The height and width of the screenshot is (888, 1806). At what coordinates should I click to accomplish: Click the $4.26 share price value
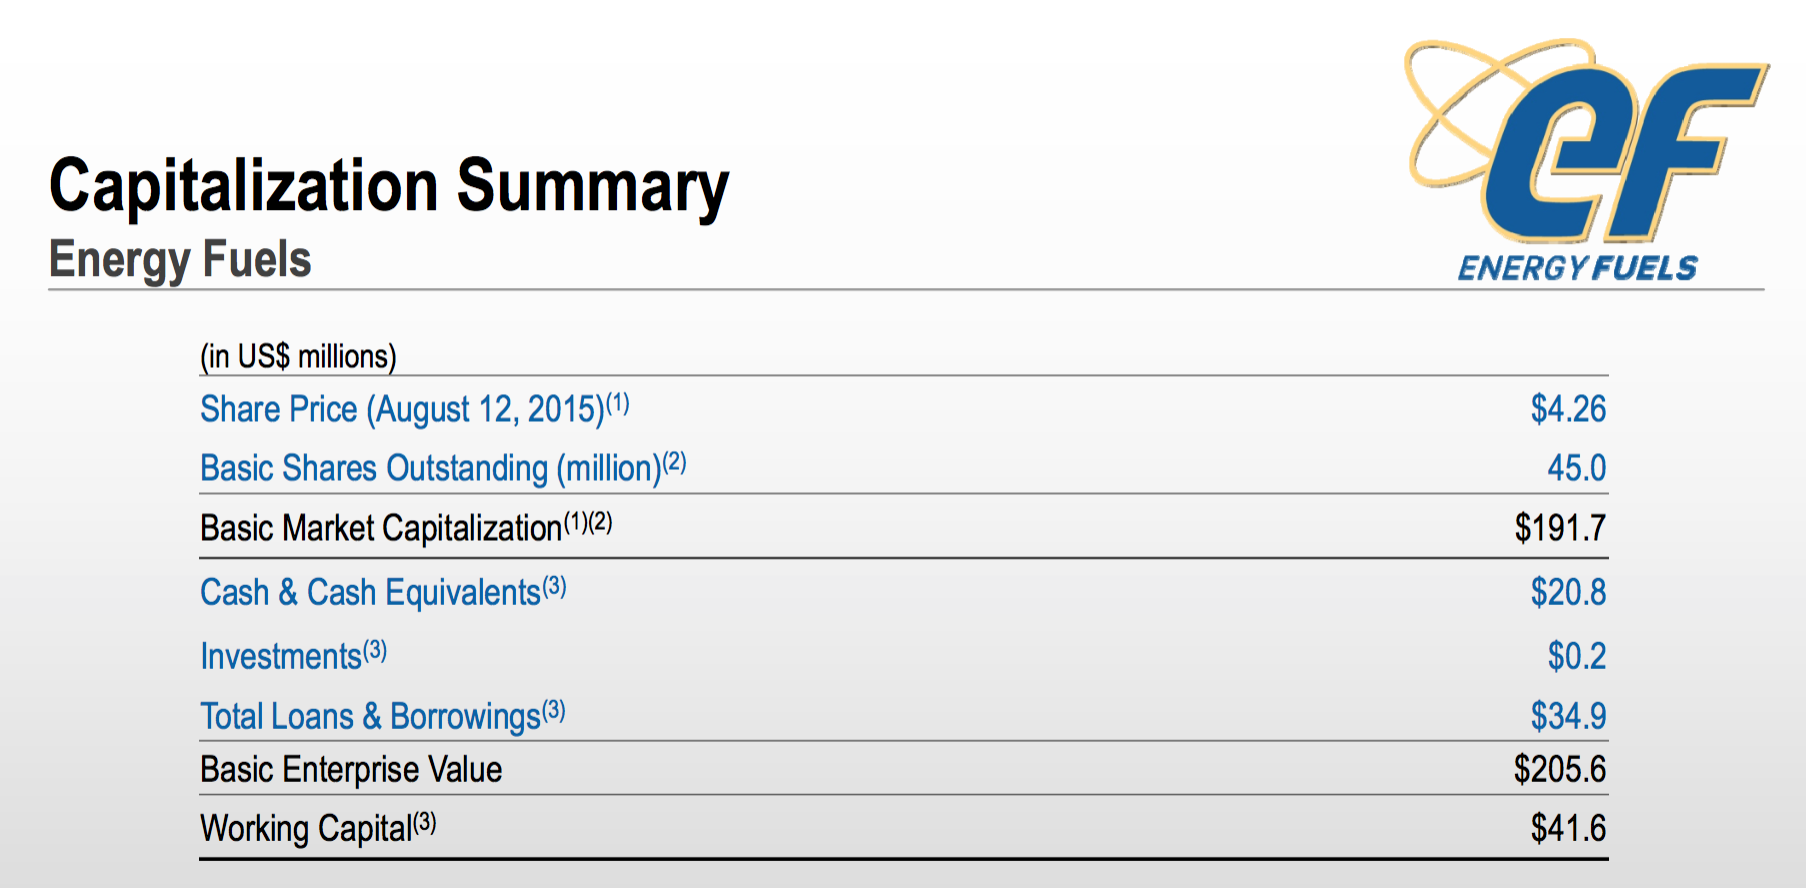[x=1567, y=409]
